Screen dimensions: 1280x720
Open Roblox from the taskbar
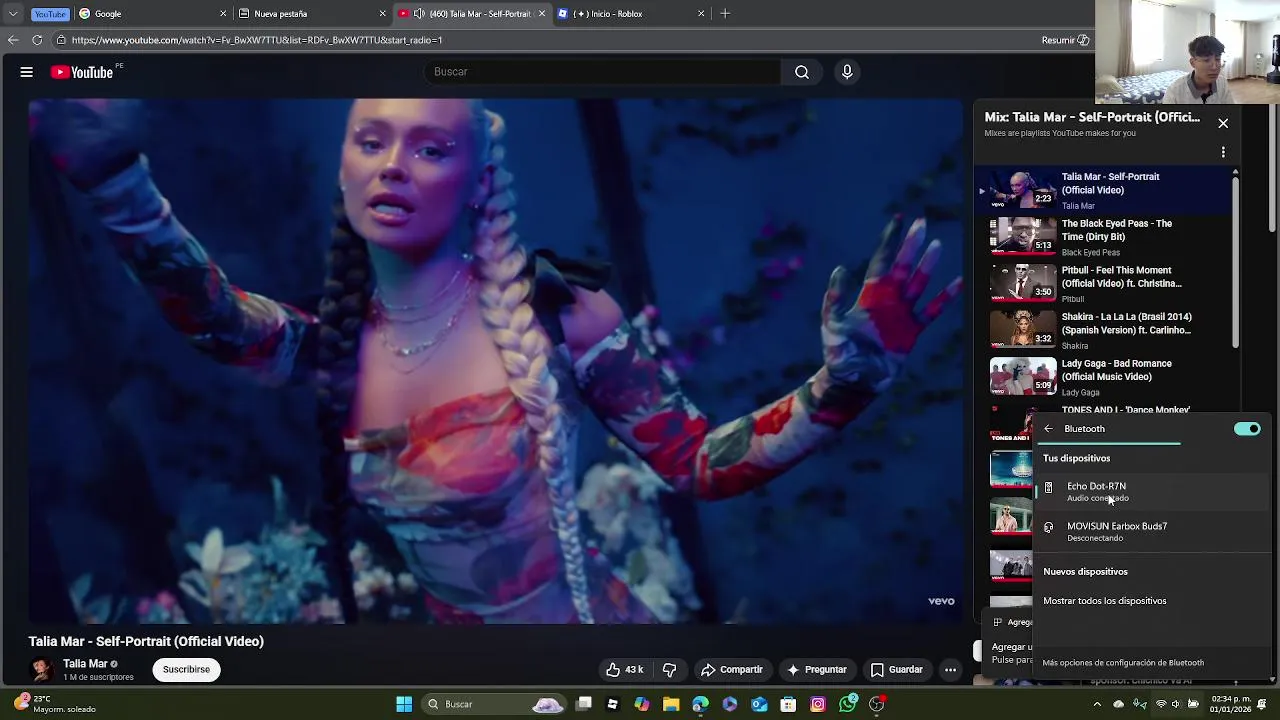click(613, 704)
